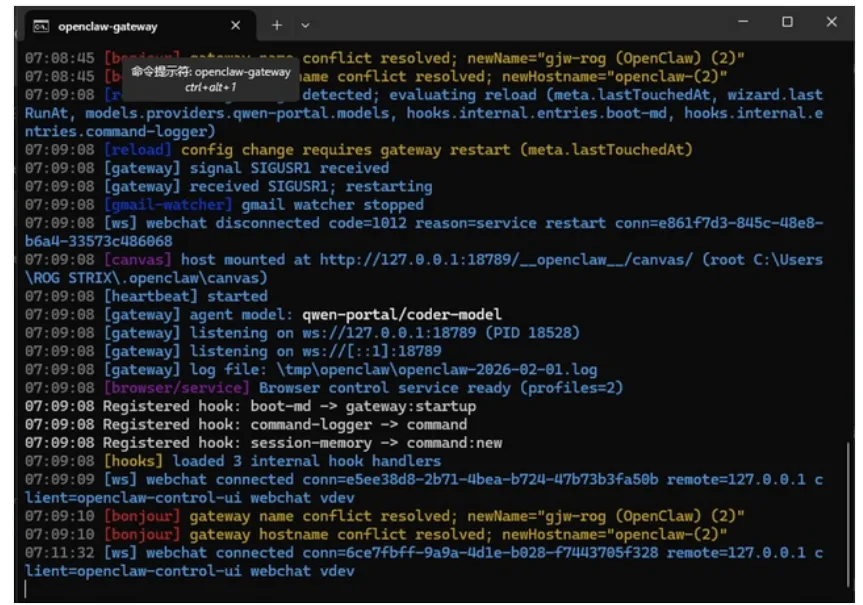Select the openclaw-gateway terminal tab
Image resolution: width=863 pixels, height=605 pixels.
[x=140, y=26]
